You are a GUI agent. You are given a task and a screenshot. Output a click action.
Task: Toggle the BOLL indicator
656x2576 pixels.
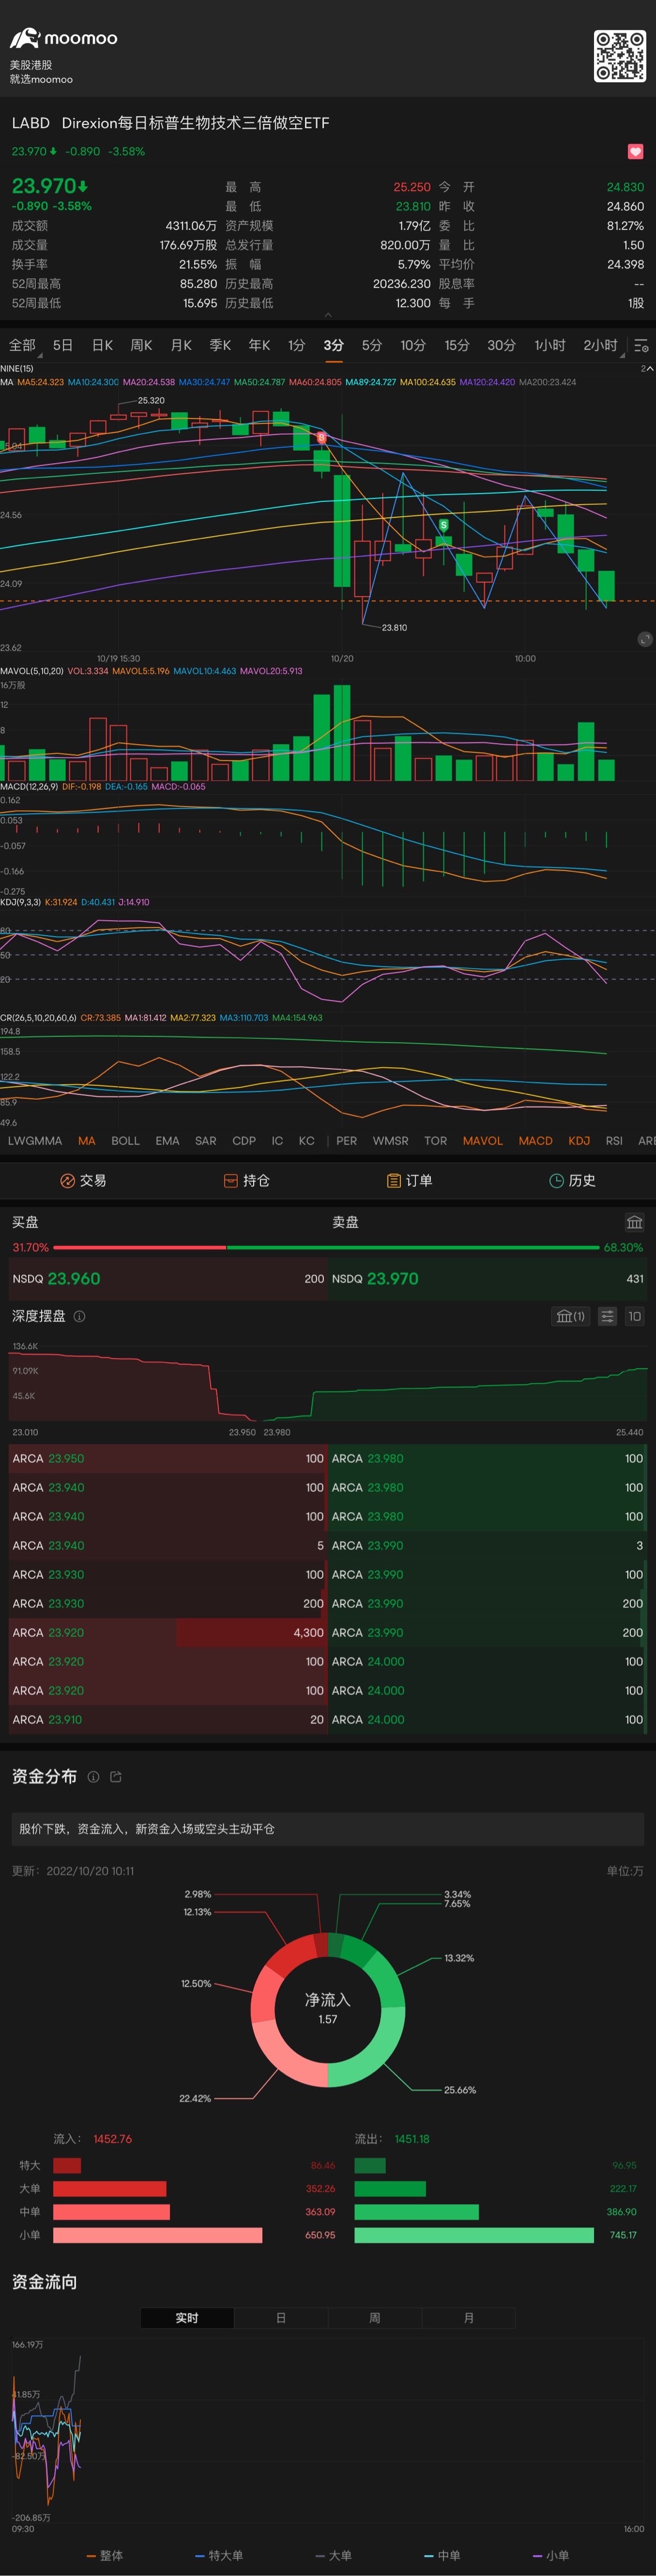(126, 1141)
